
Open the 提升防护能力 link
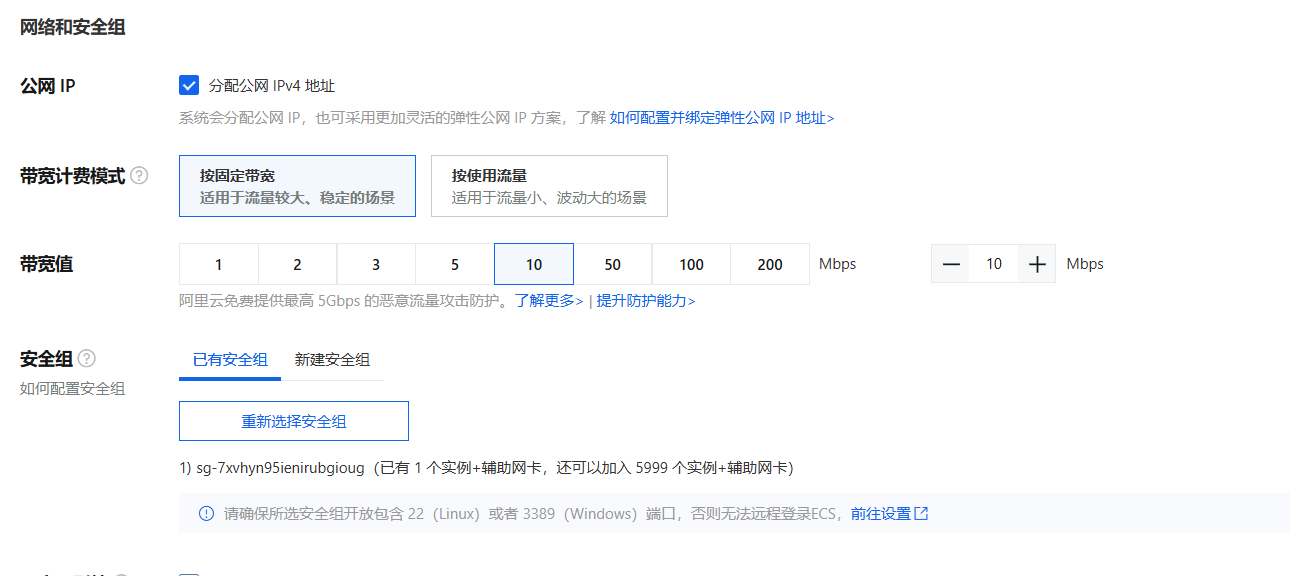(646, 300)
